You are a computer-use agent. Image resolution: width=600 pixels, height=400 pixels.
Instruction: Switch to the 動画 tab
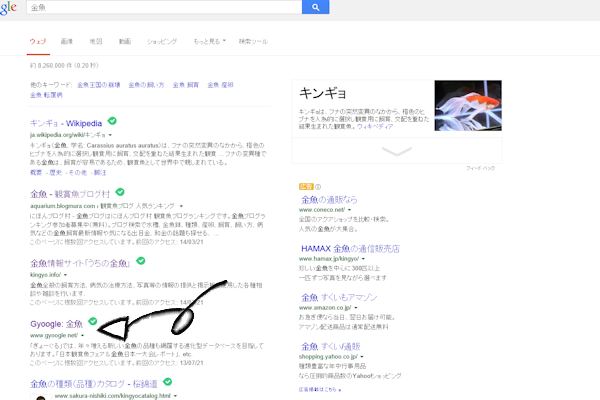pos(125,41)
